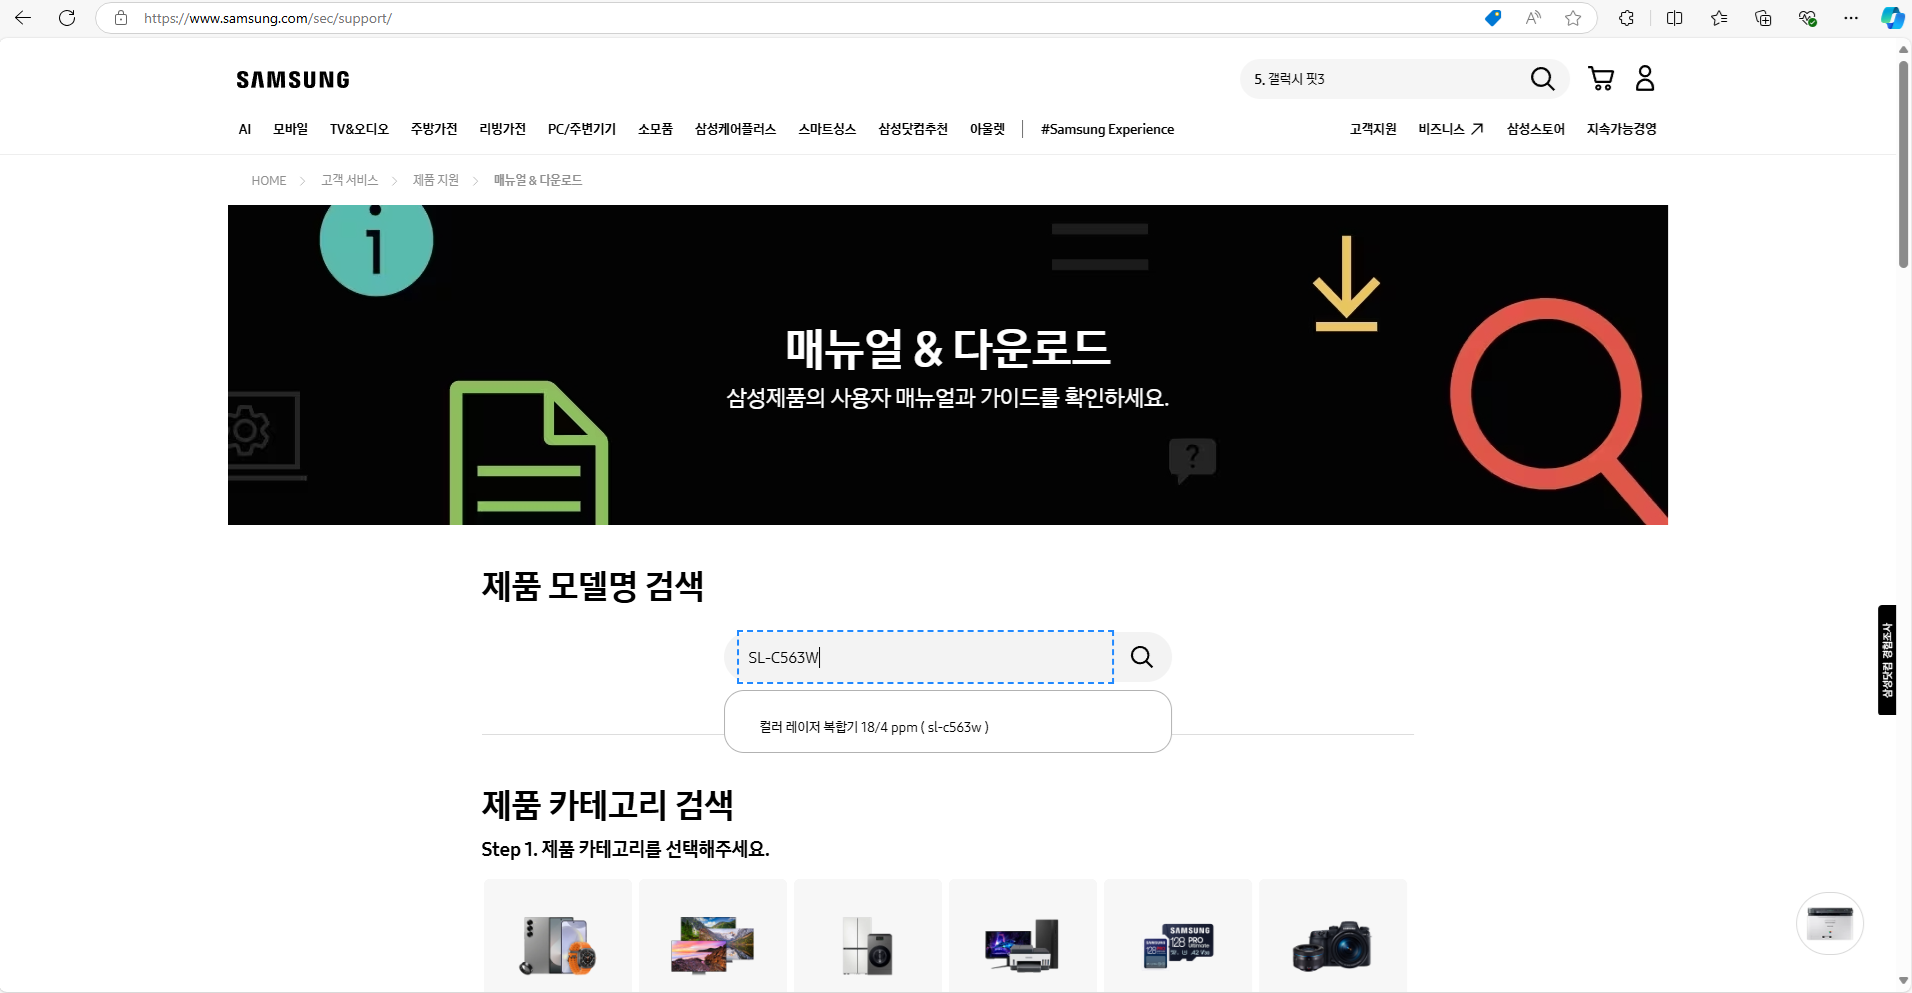
Task: Open the user account icon
Action: [x=1645, y=79]
